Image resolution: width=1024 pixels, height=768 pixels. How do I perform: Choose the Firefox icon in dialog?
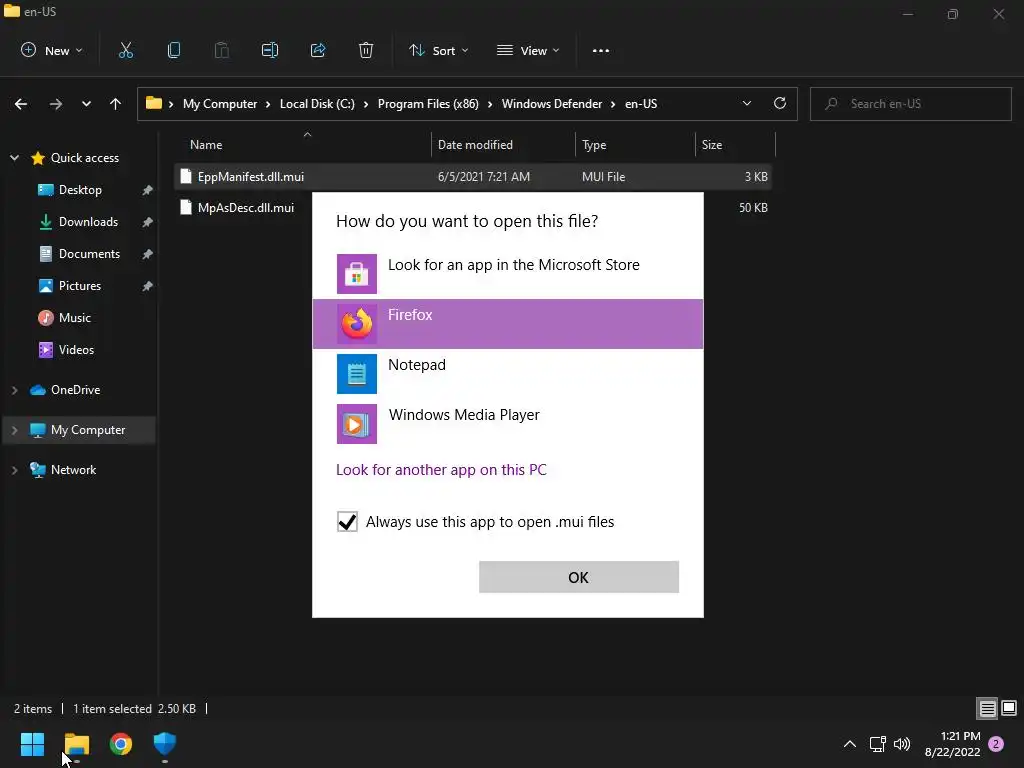point(357,324)
